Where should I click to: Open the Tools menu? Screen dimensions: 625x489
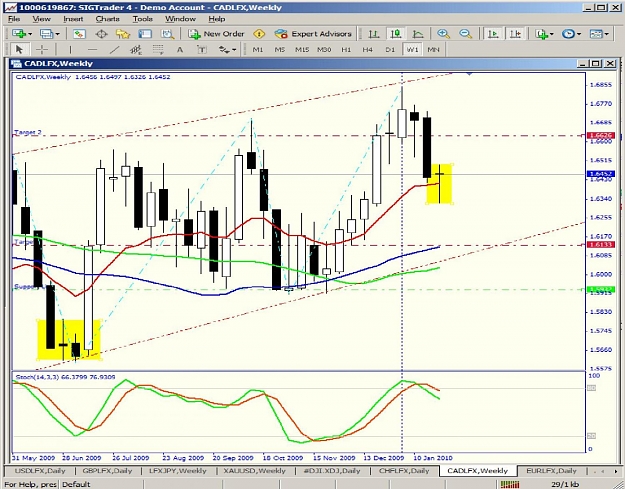[142, 19]
